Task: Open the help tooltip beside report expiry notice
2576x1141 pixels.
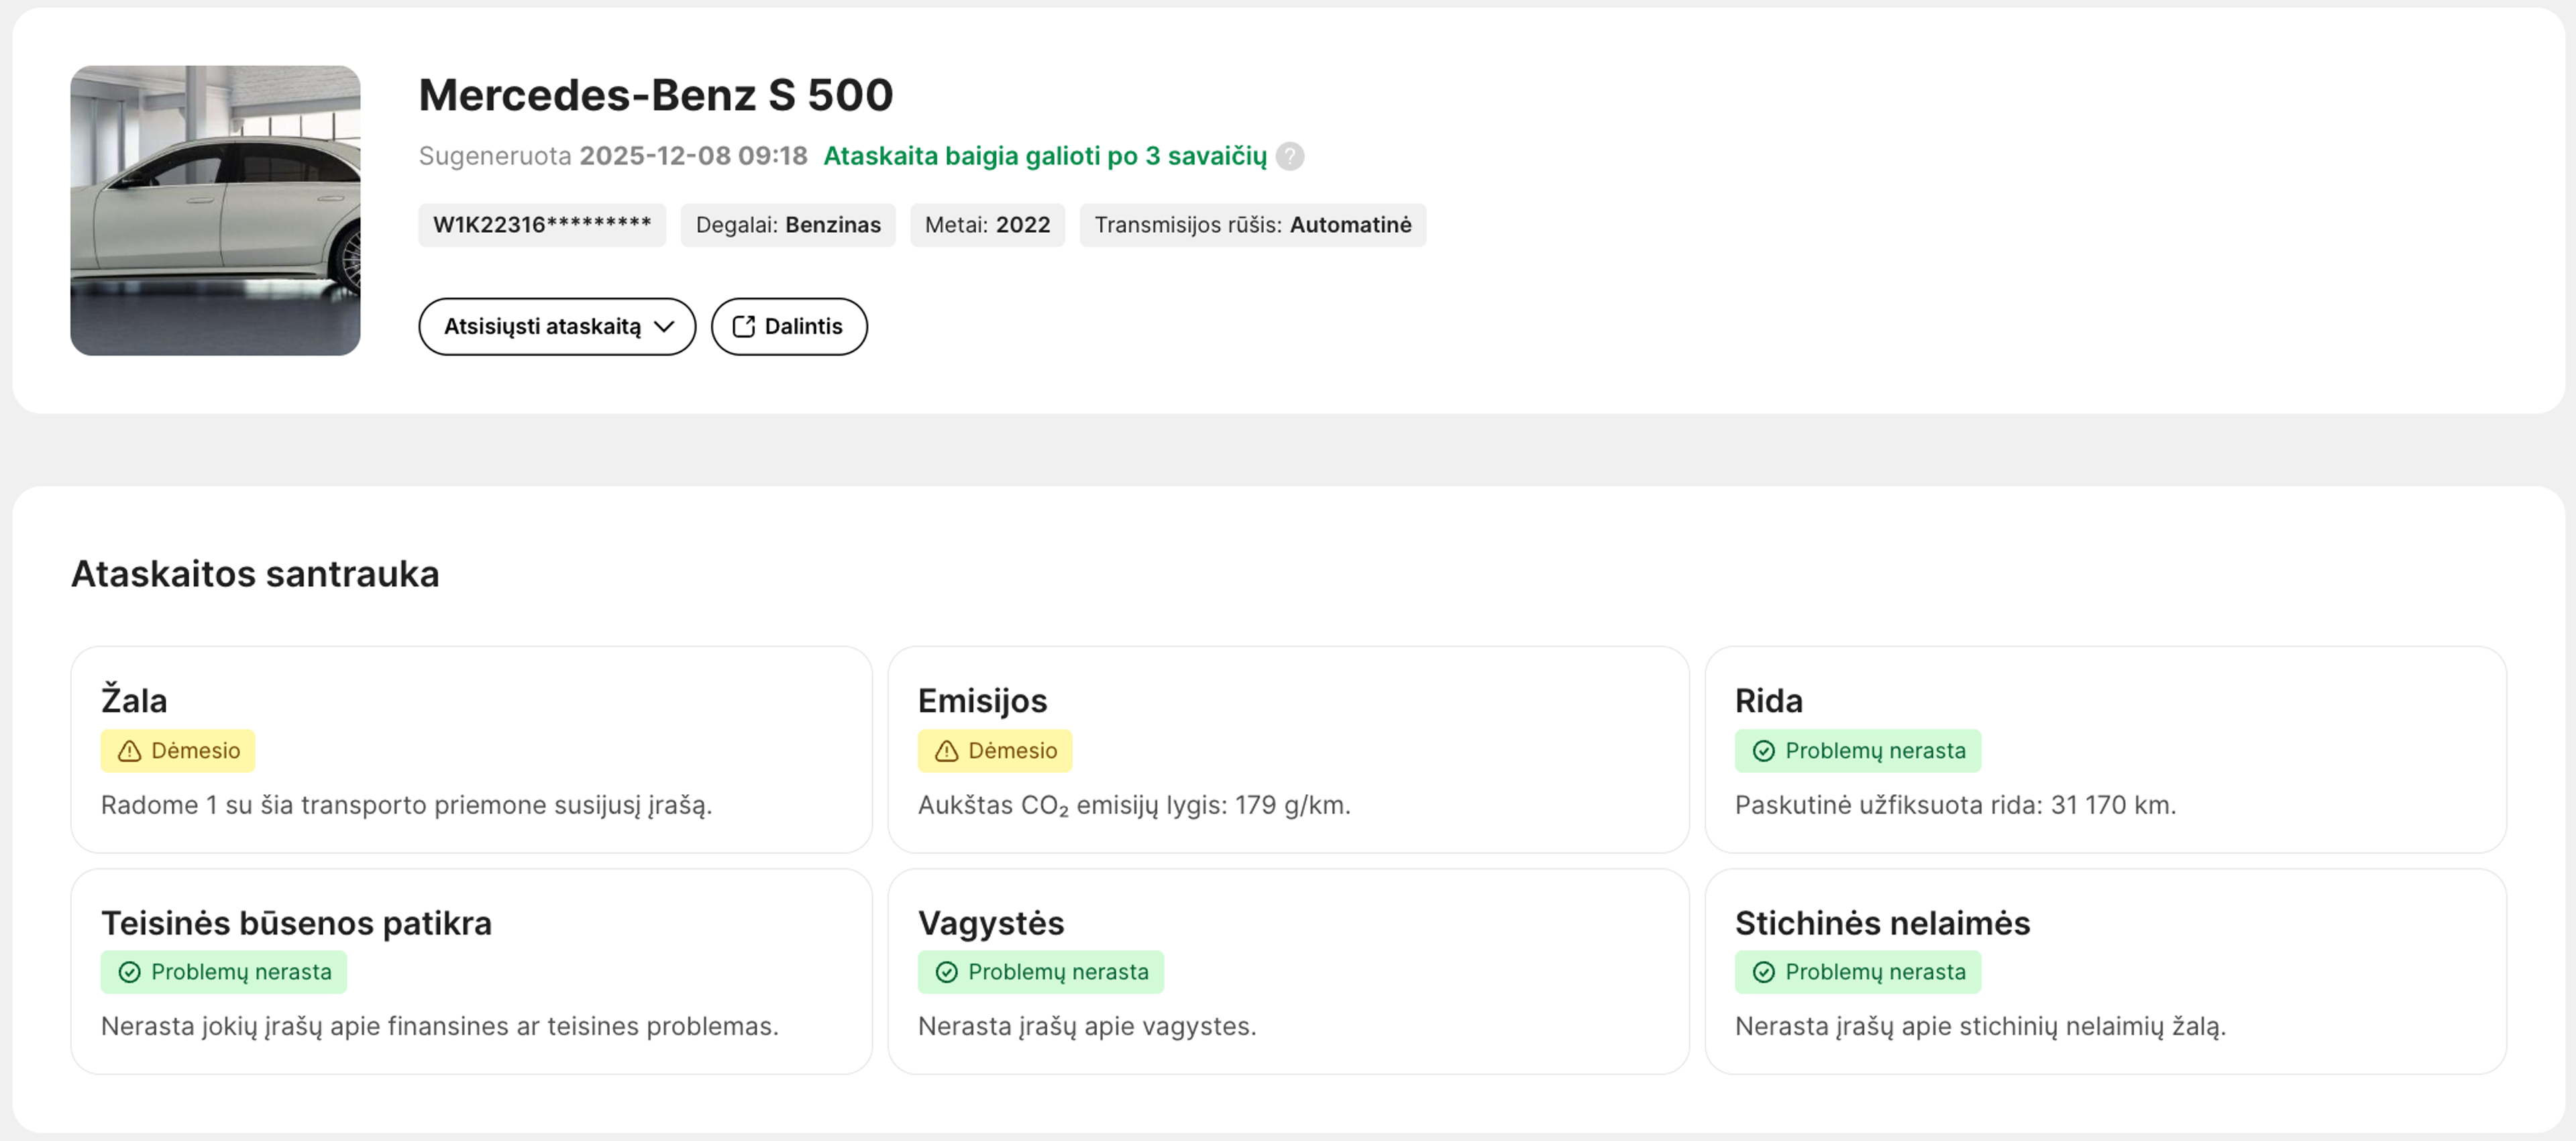Action: [x=1290, y=156]
